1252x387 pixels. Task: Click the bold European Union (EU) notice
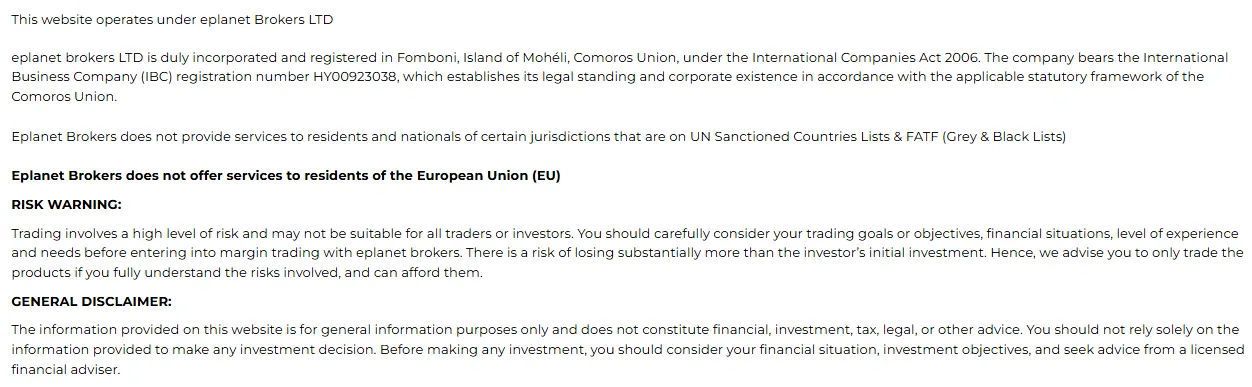tap(286, 176)
